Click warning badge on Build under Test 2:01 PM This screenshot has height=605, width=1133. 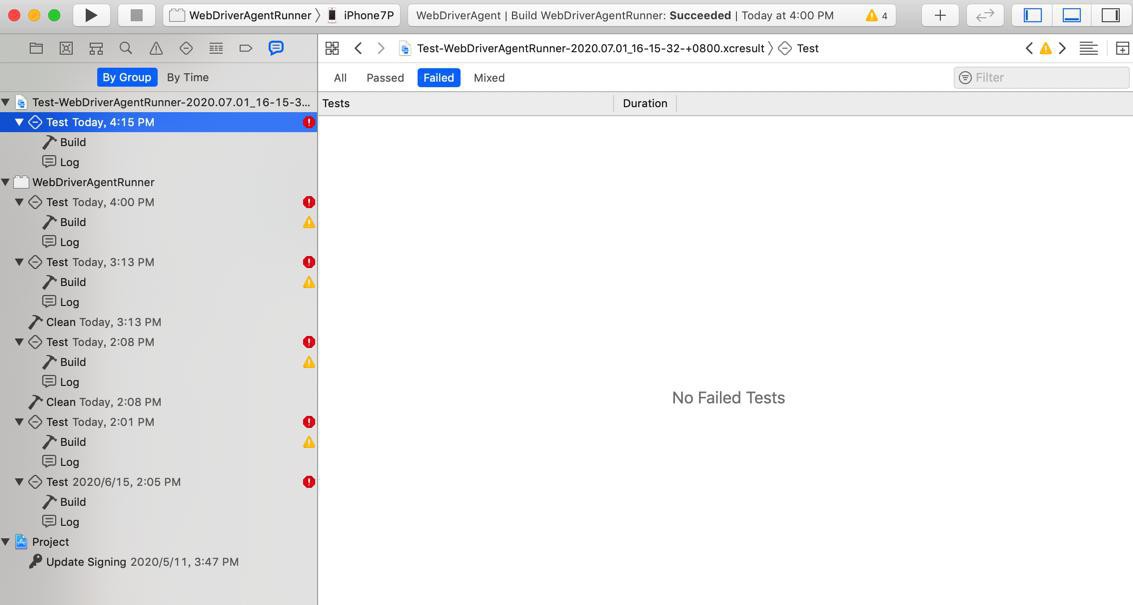(x=309, y=442)
